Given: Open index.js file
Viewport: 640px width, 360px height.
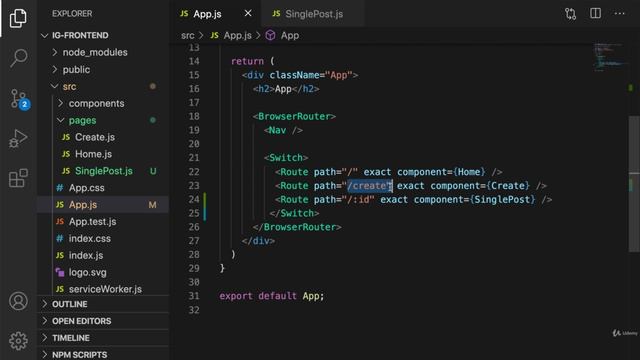Looking at the screenshot, I should (86, 256).
